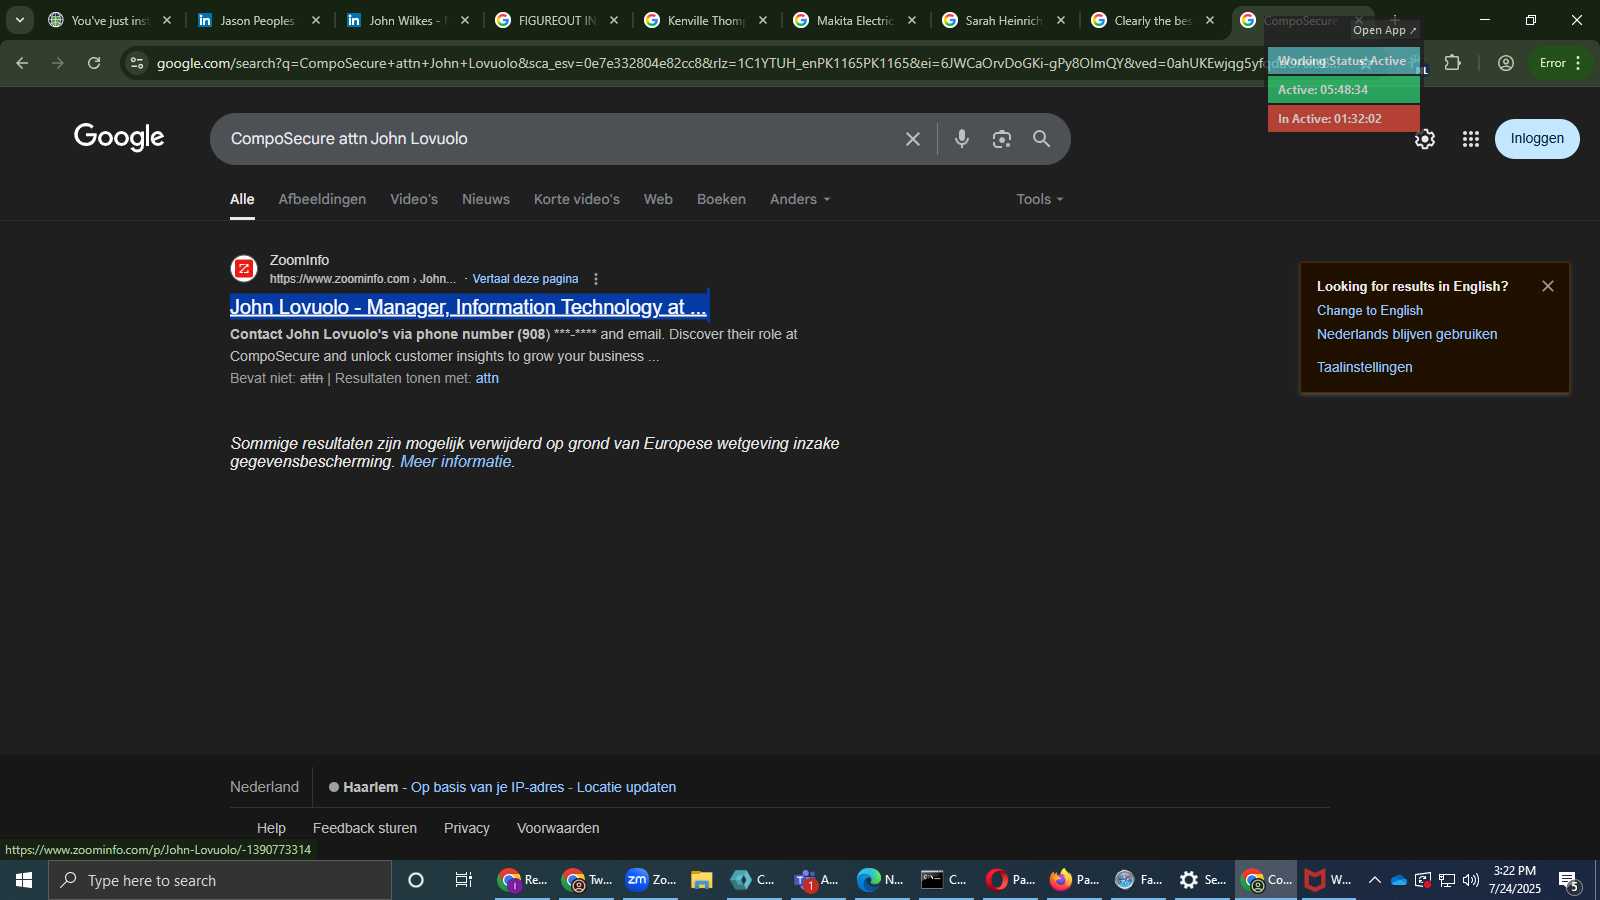
Task: Open the Zoom app on the taskbar
Action: pos(651,880)
